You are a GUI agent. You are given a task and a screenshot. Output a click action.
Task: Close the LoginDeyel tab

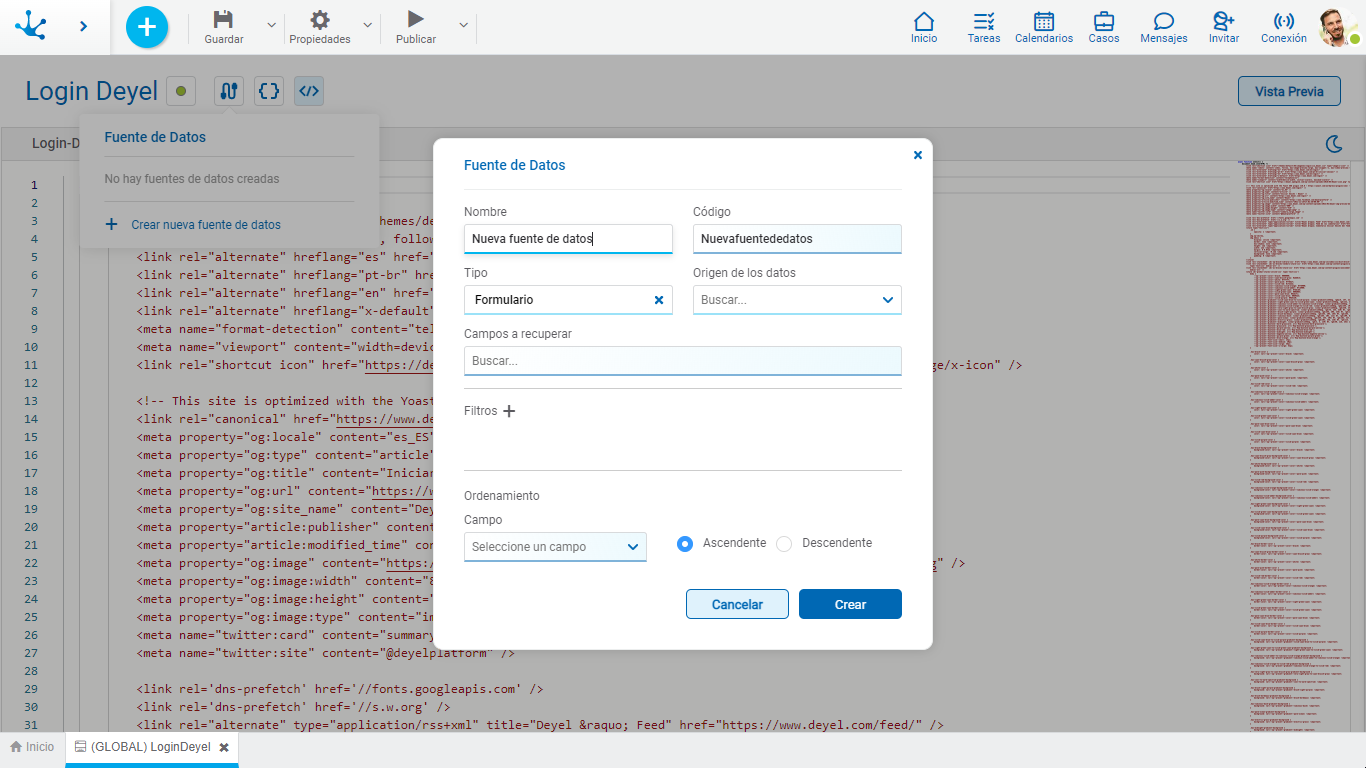click(224, 747)
